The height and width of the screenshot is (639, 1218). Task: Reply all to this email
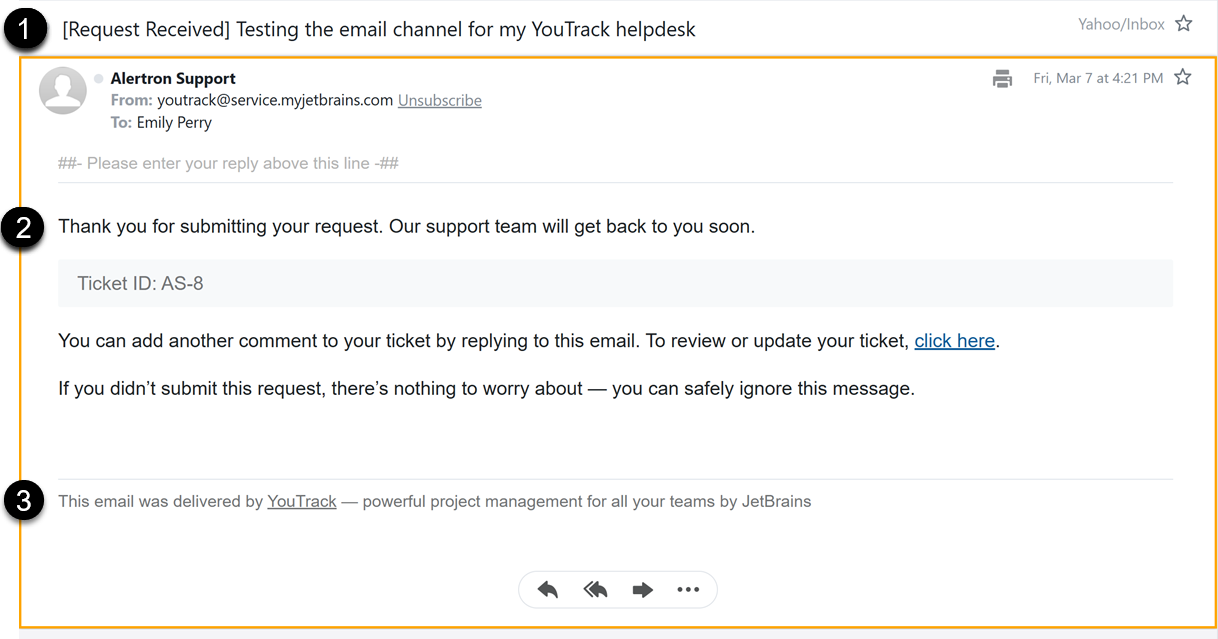pos(595,590)
